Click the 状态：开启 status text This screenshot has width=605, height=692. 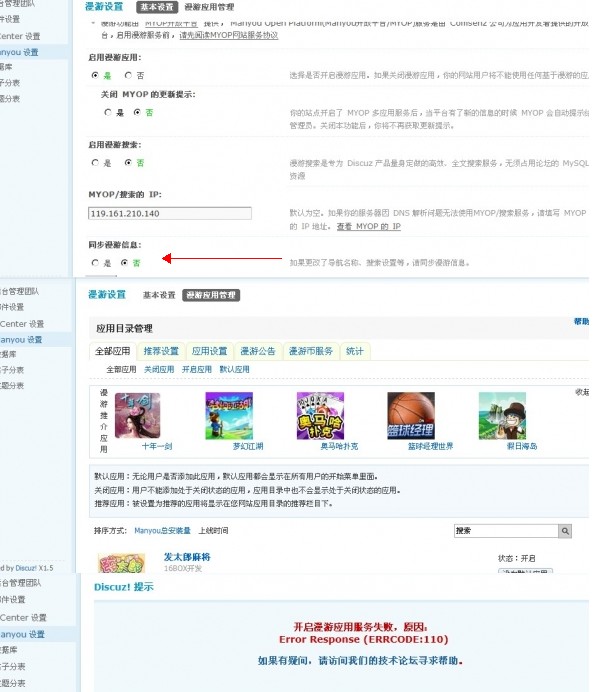[516, 558]
